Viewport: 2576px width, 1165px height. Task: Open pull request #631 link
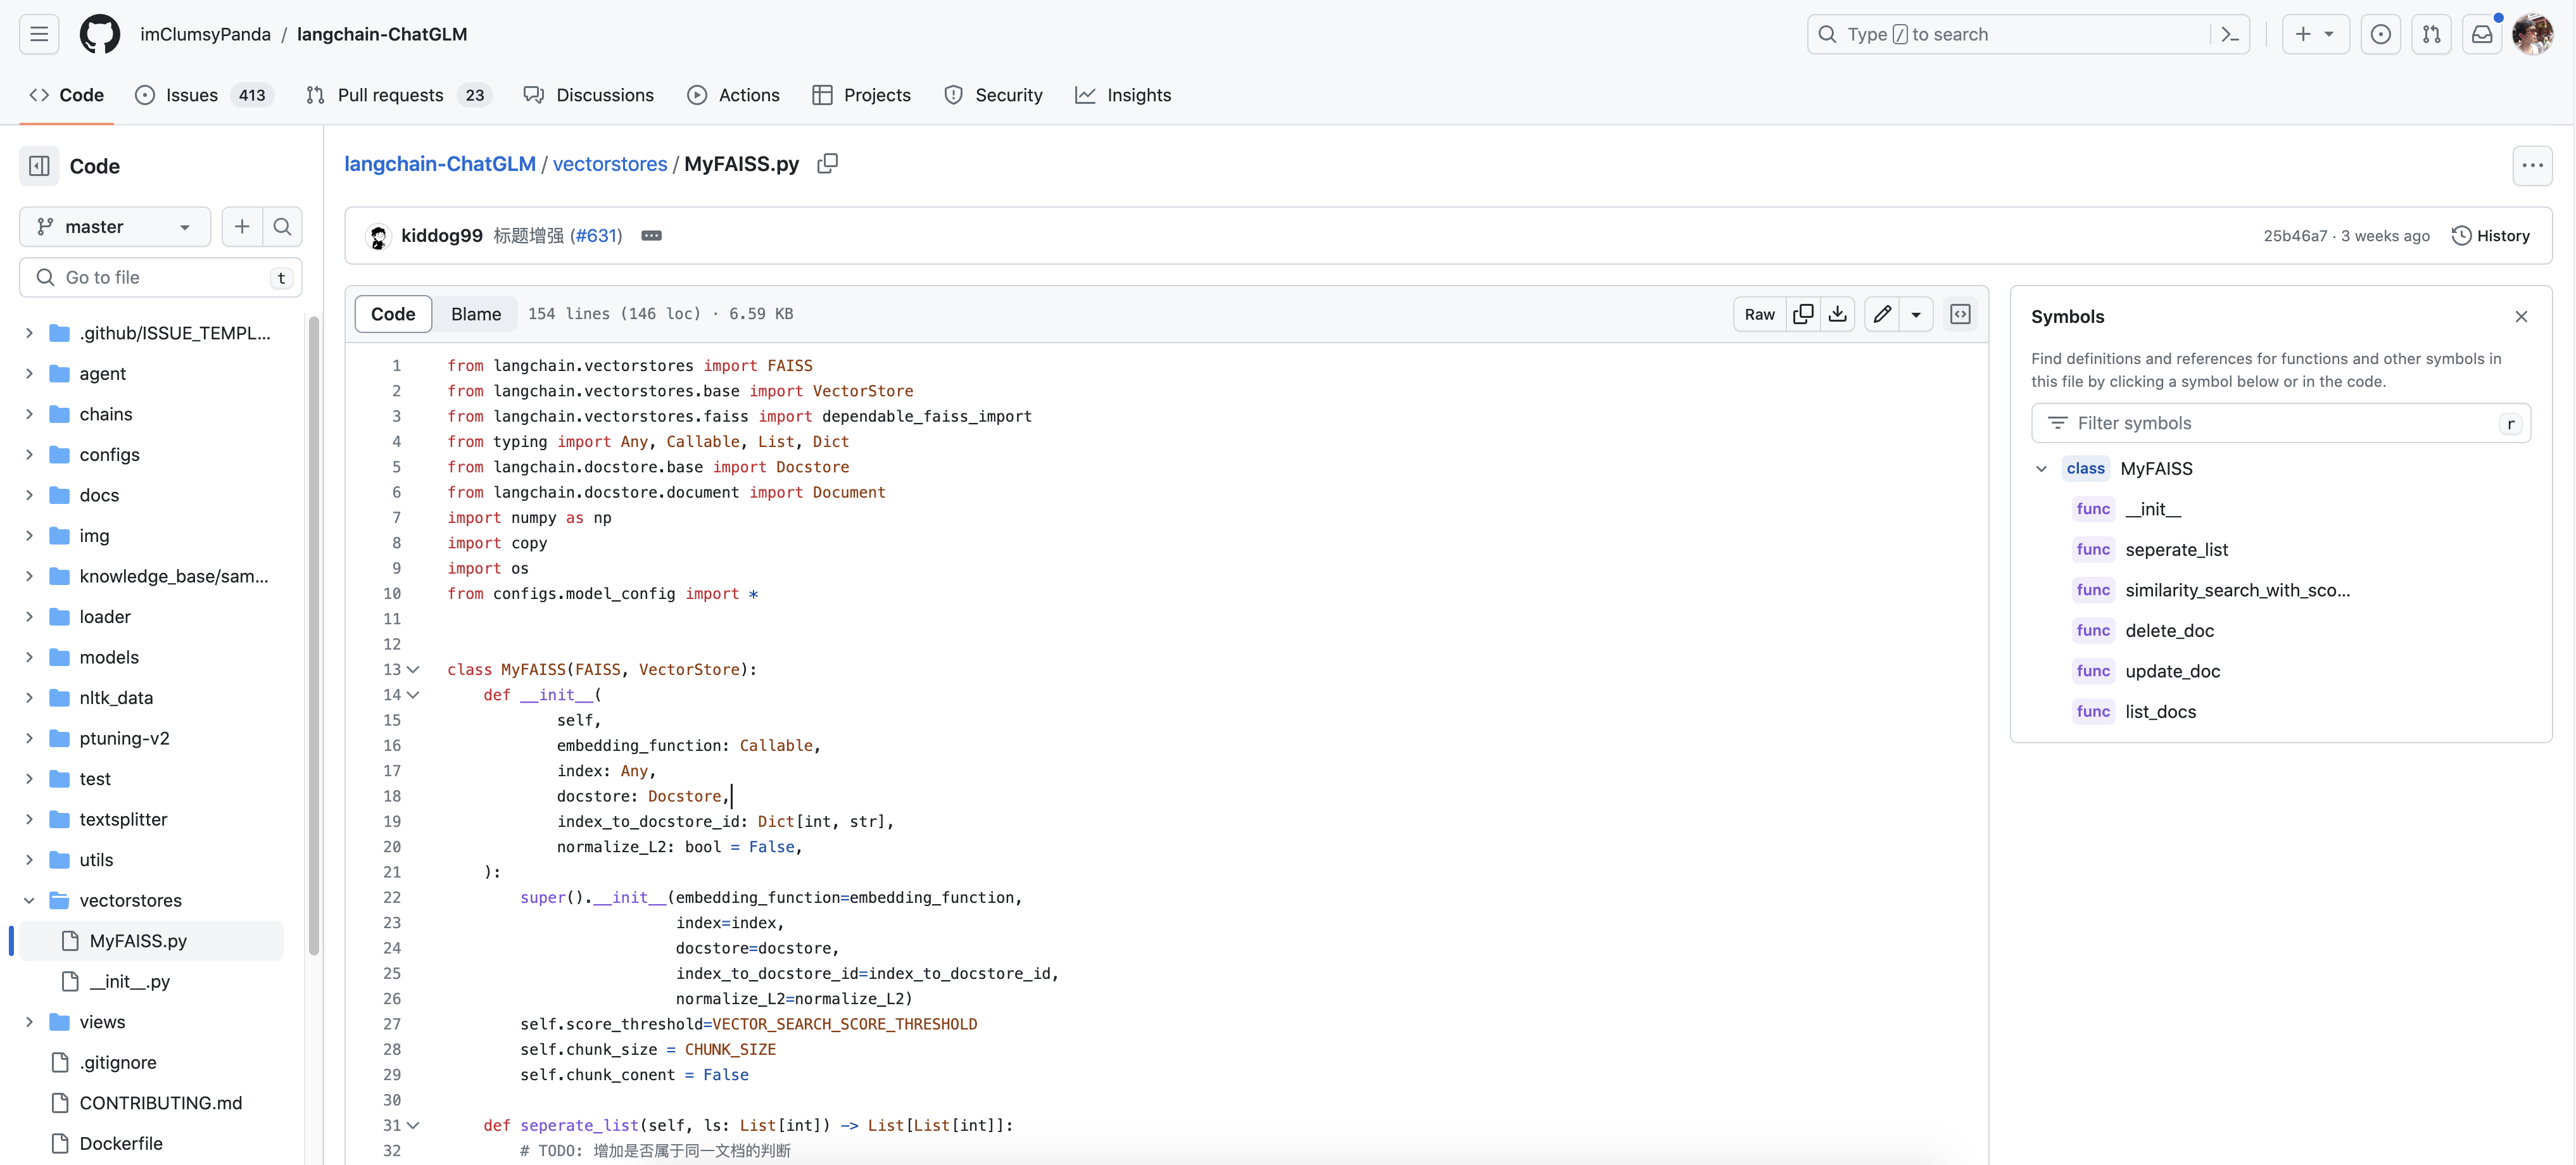click(x=596, y=236)
